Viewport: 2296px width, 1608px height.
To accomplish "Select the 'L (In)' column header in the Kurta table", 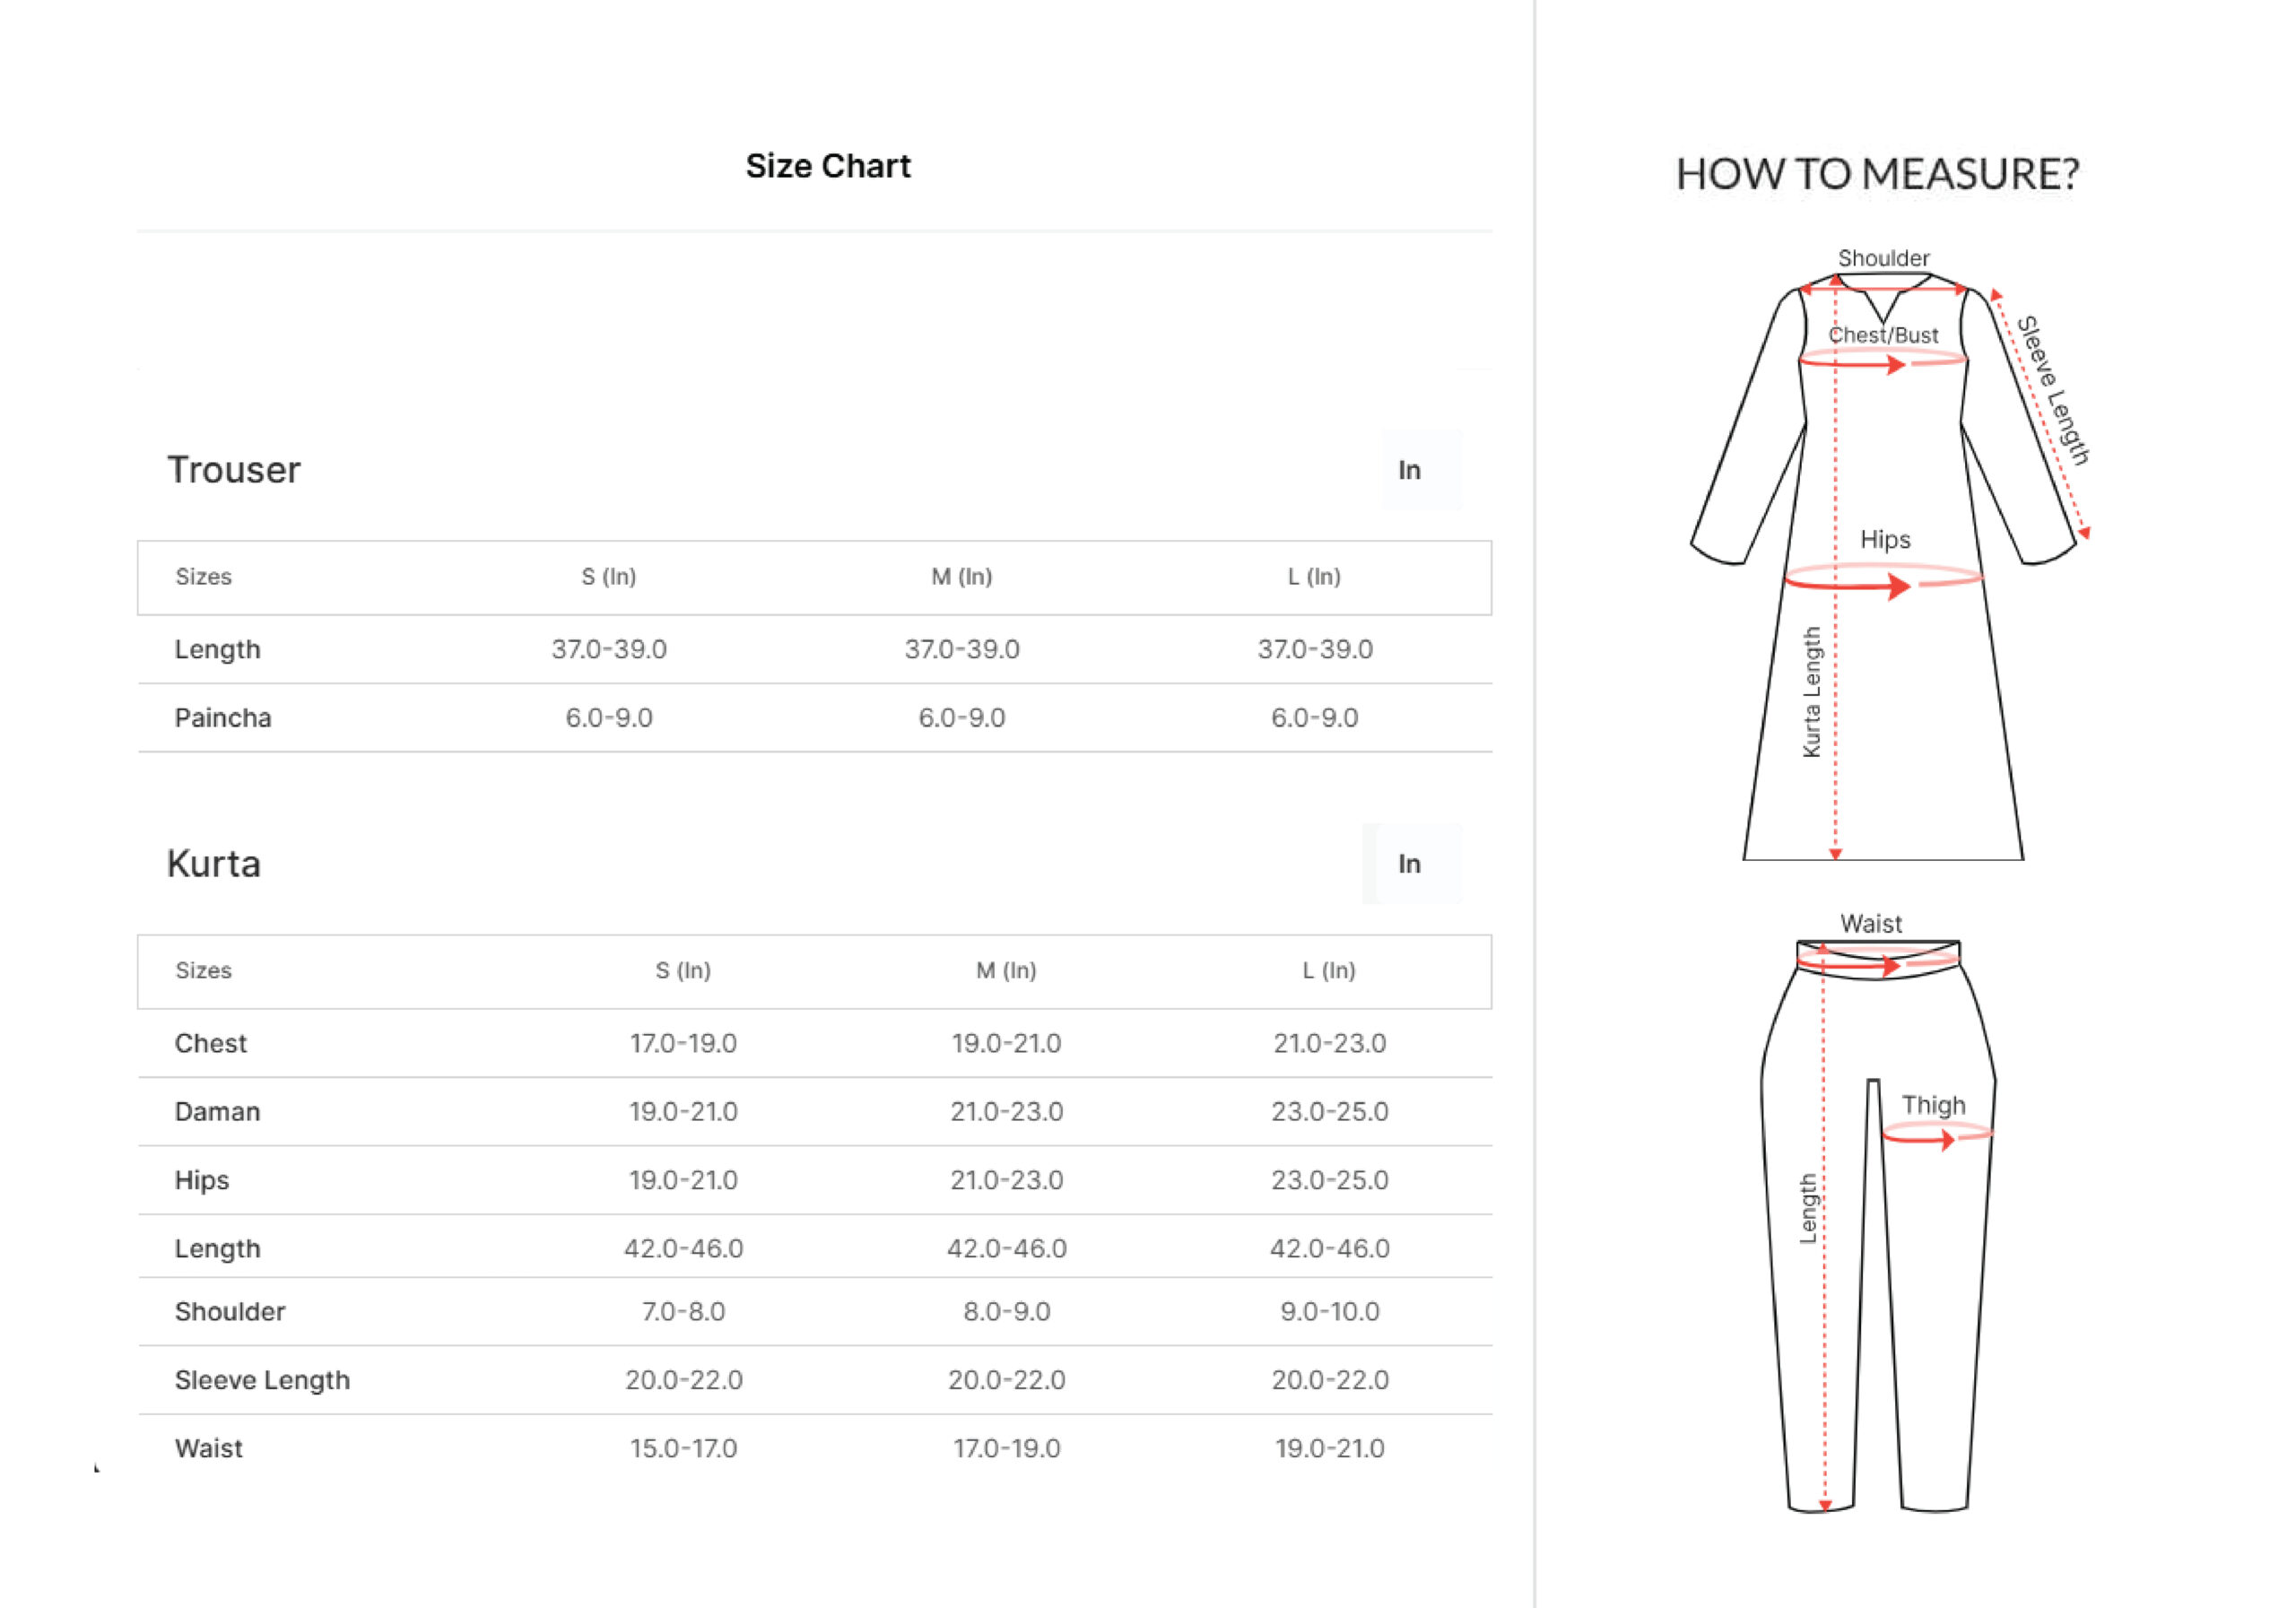I will 1328,971.
